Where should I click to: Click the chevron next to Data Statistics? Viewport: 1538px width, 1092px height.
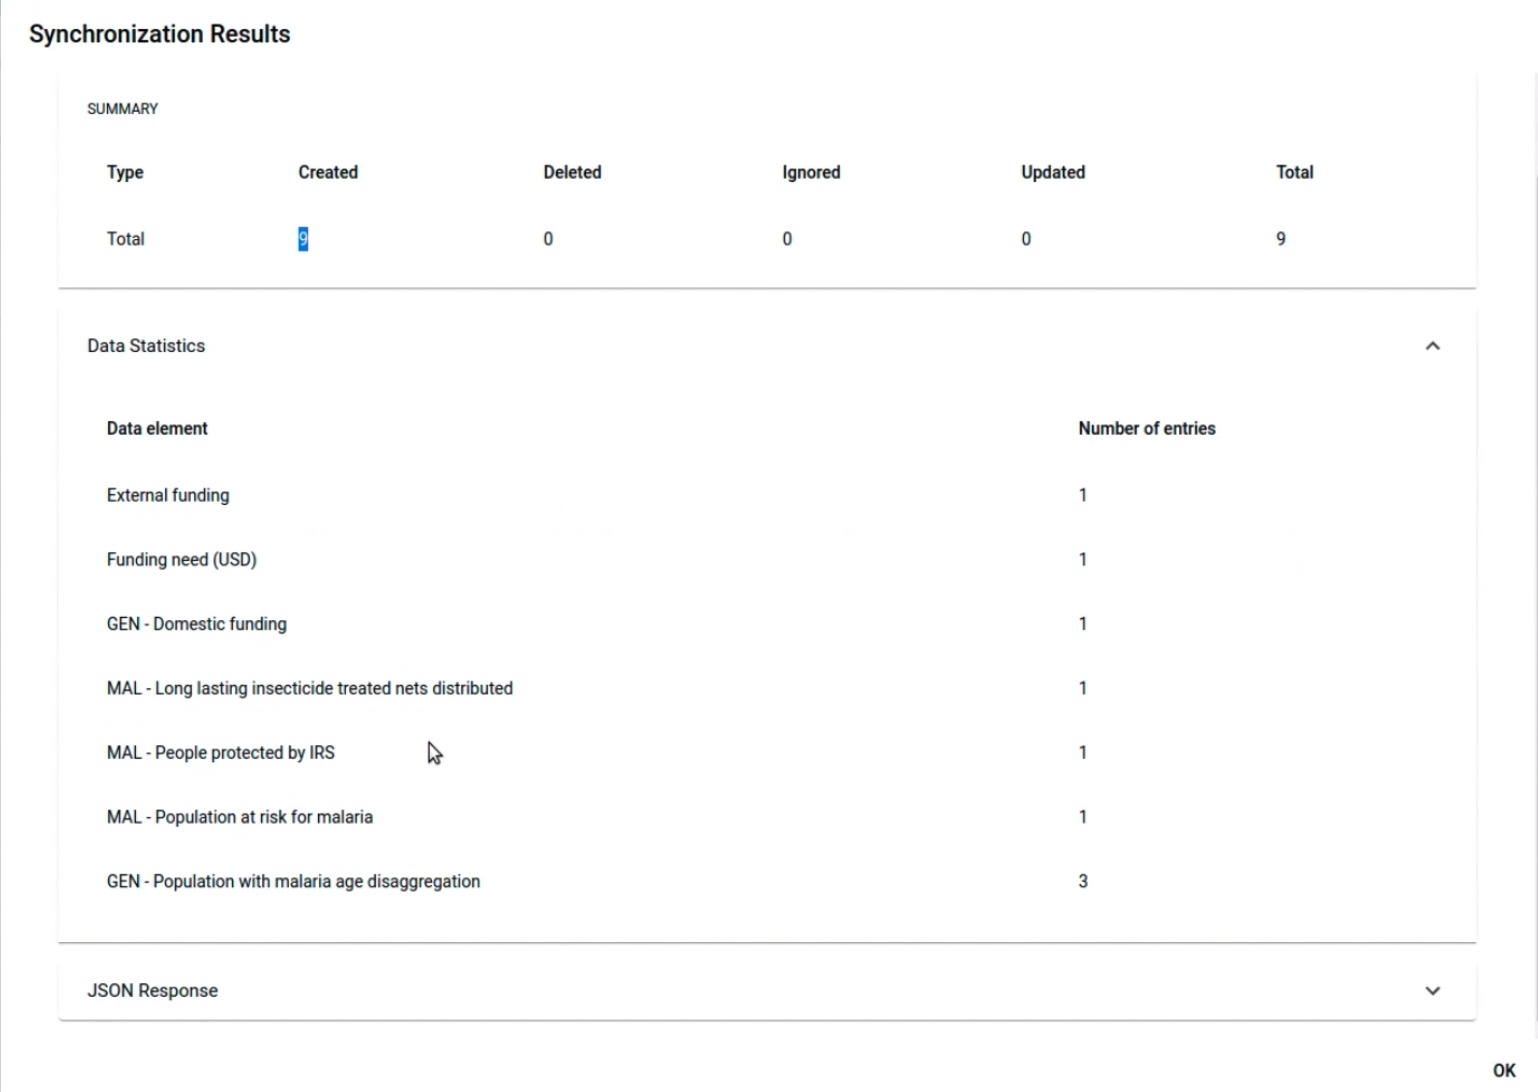(x=1432, y=346)
